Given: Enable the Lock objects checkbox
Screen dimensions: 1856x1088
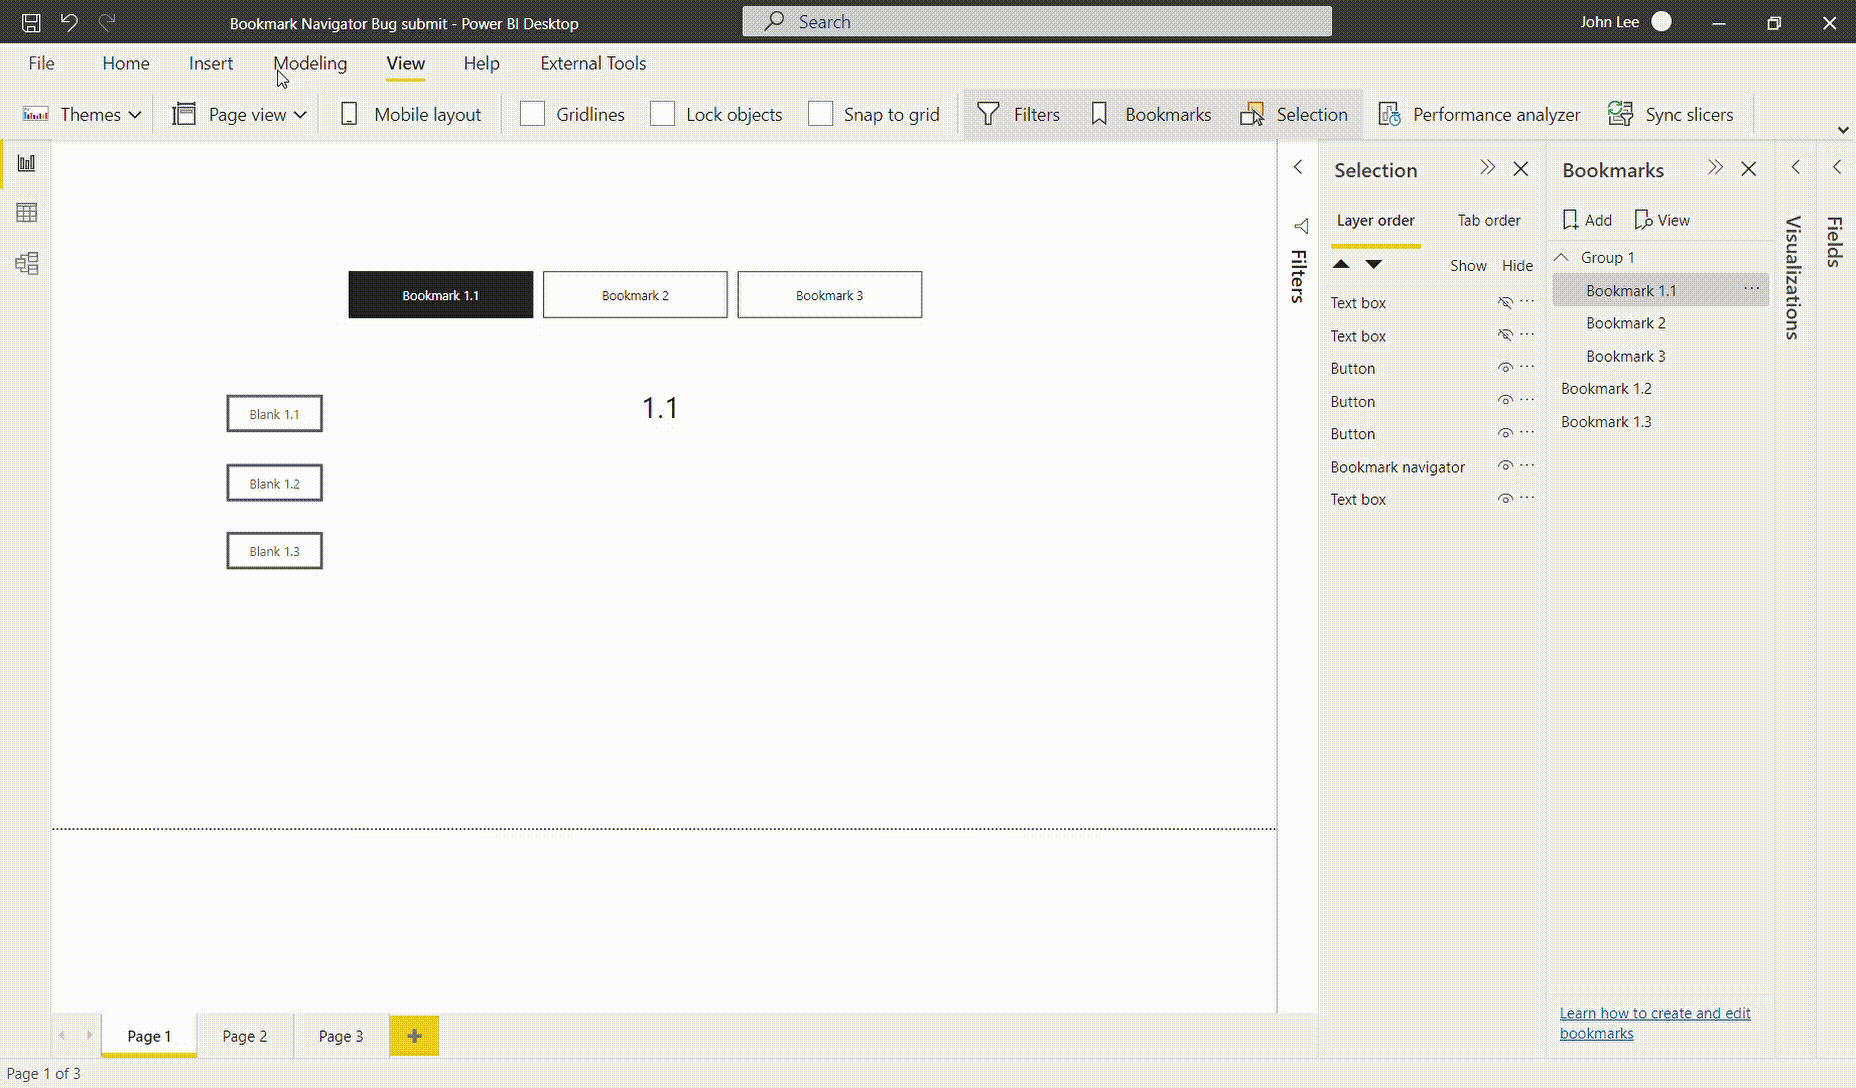Looking at the screenshot, I should [x=662, y=114].
